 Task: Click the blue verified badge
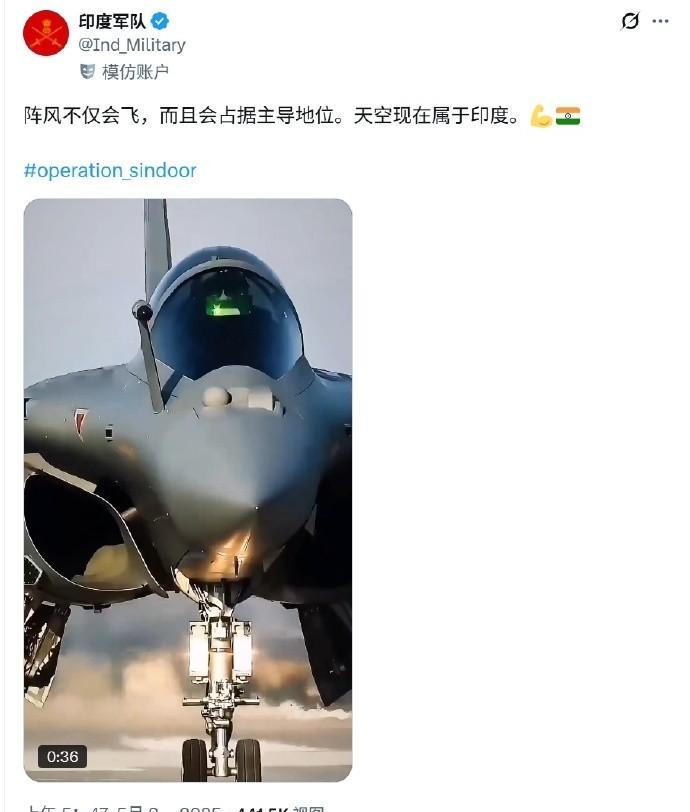(x=160, y=21)
